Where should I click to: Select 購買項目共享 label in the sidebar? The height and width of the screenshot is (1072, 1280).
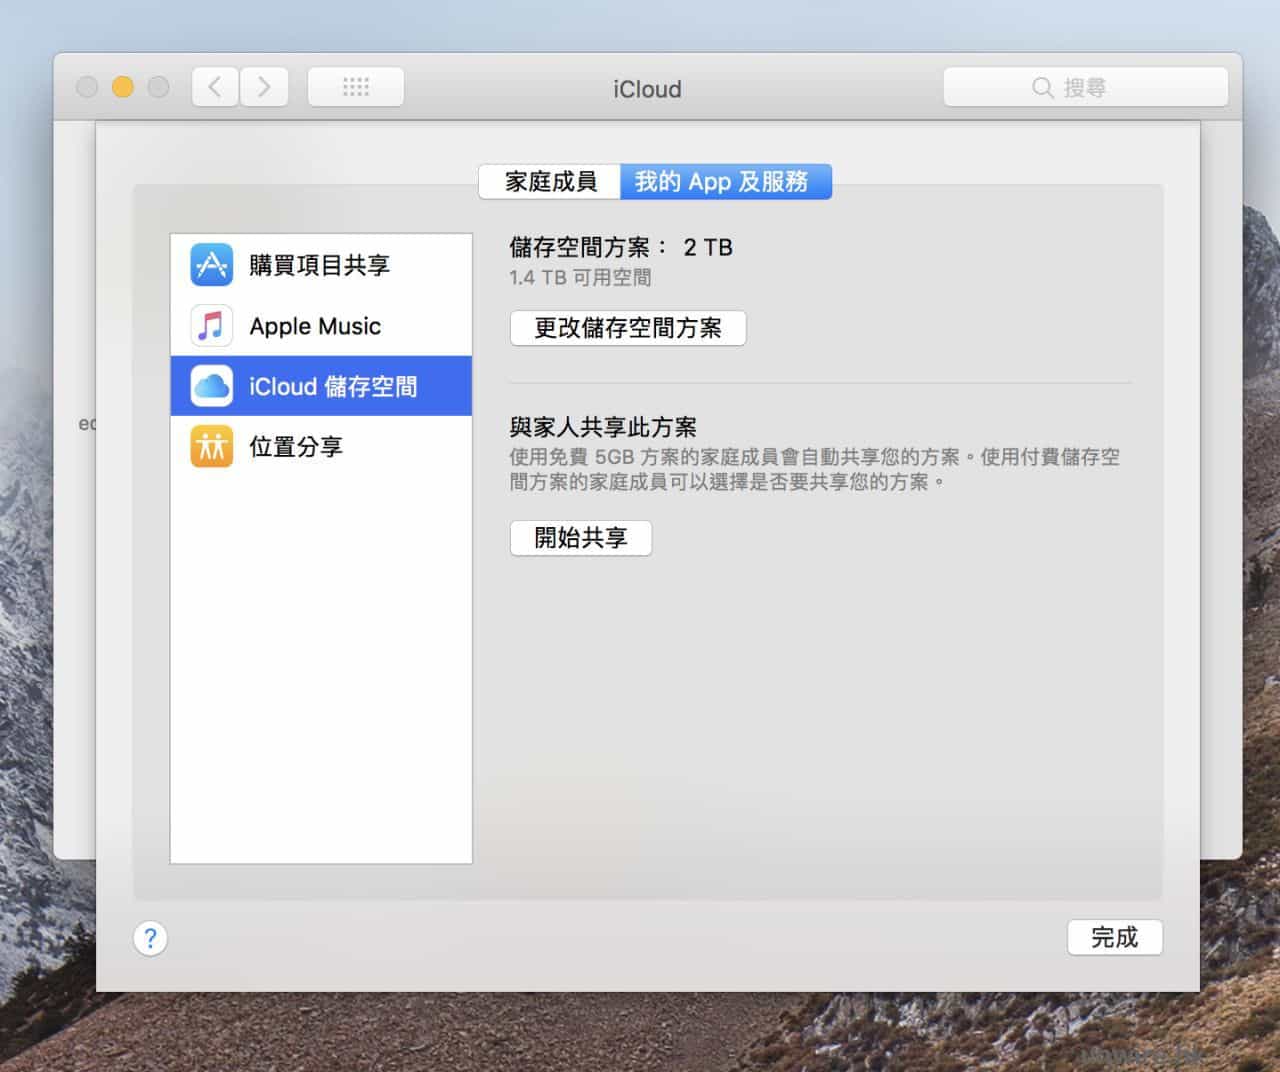coord(319,265)
